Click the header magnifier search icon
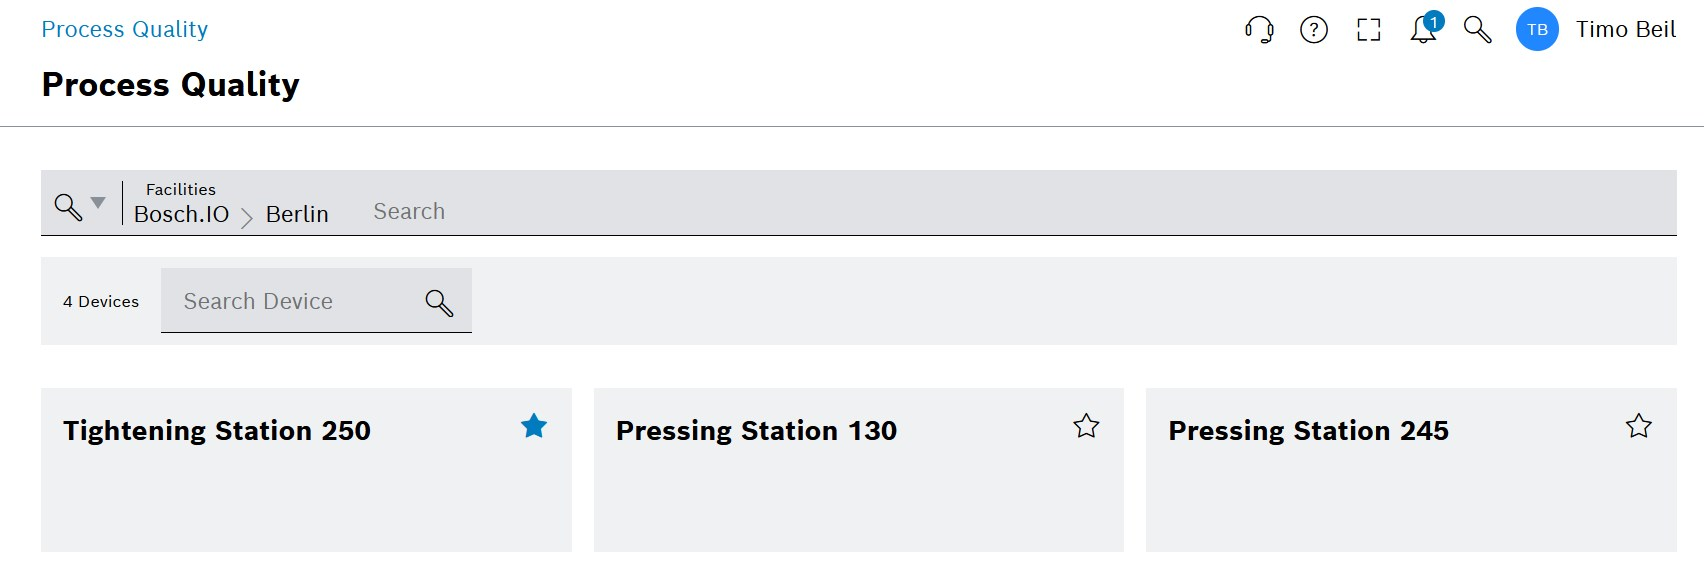Image resolution: width=1704 pixels, height=566 pixels. coord(1478,30)
